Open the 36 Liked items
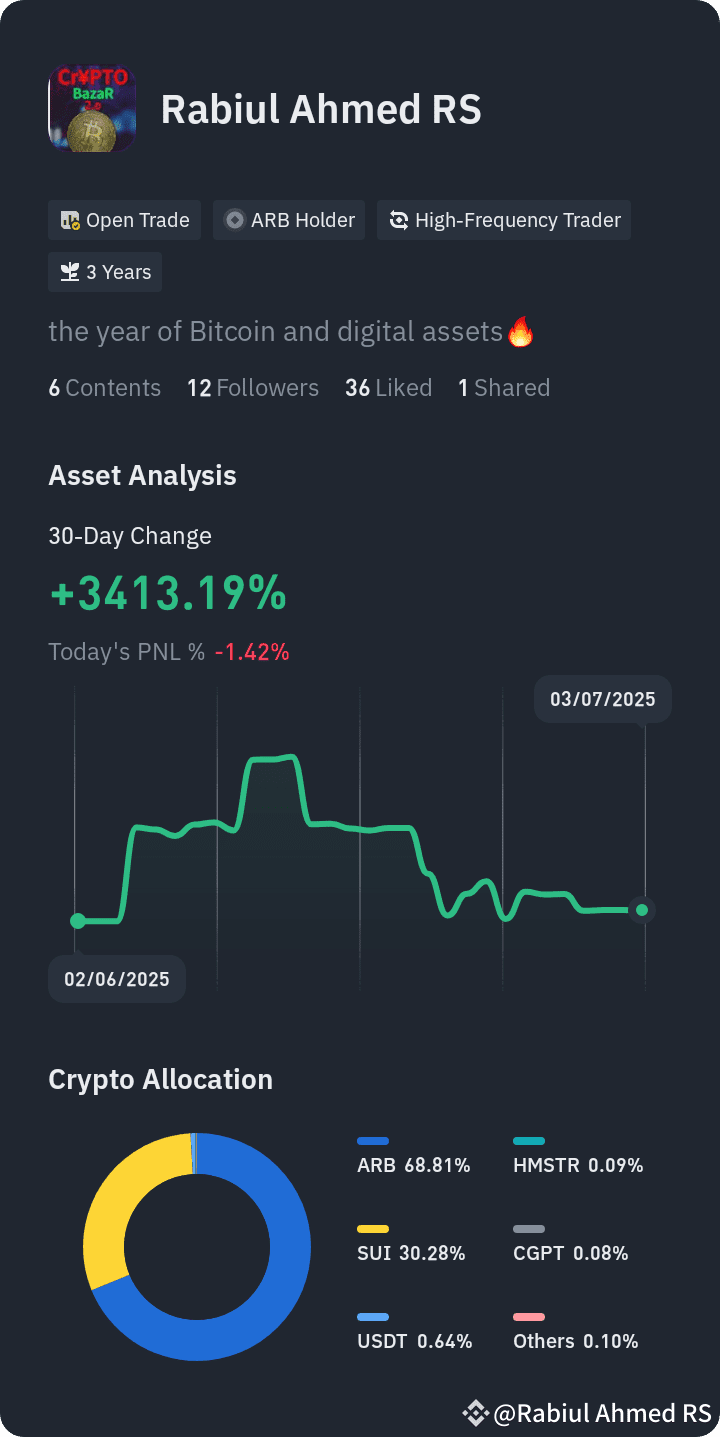This screenshot has width=720, height=1437. coord(389,388)
